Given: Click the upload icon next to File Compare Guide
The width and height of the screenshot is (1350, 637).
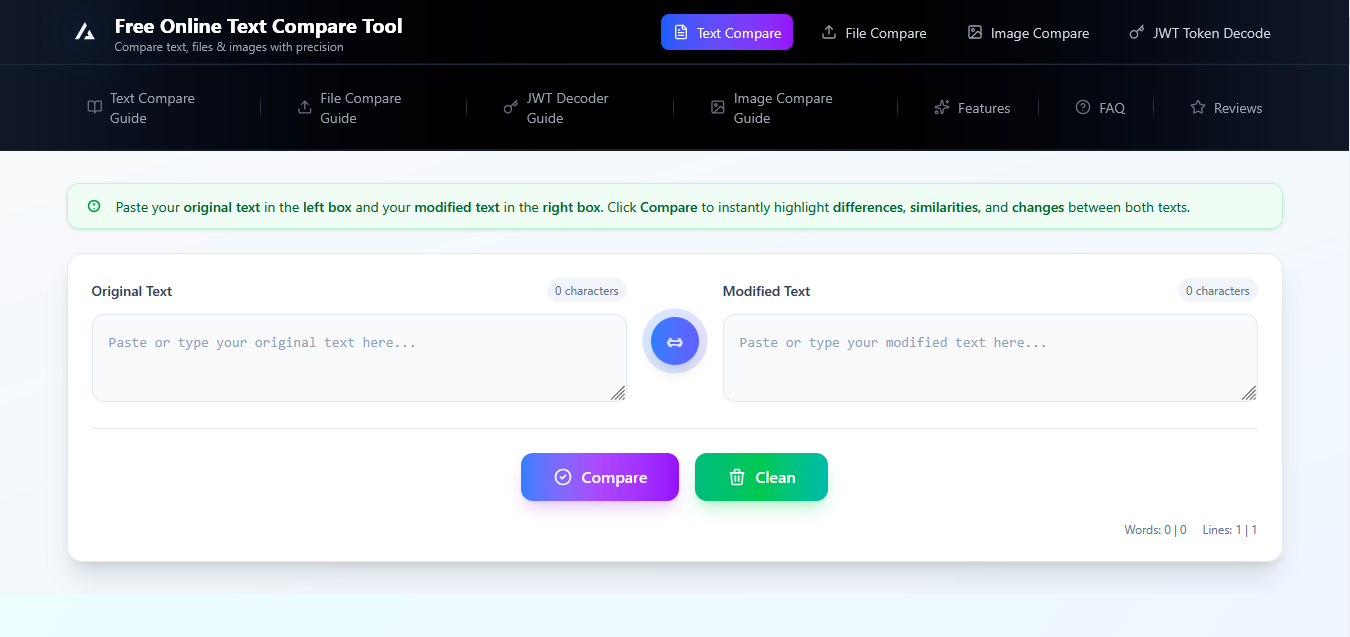Looking at the screenshot, I should [x=305, y=108].
